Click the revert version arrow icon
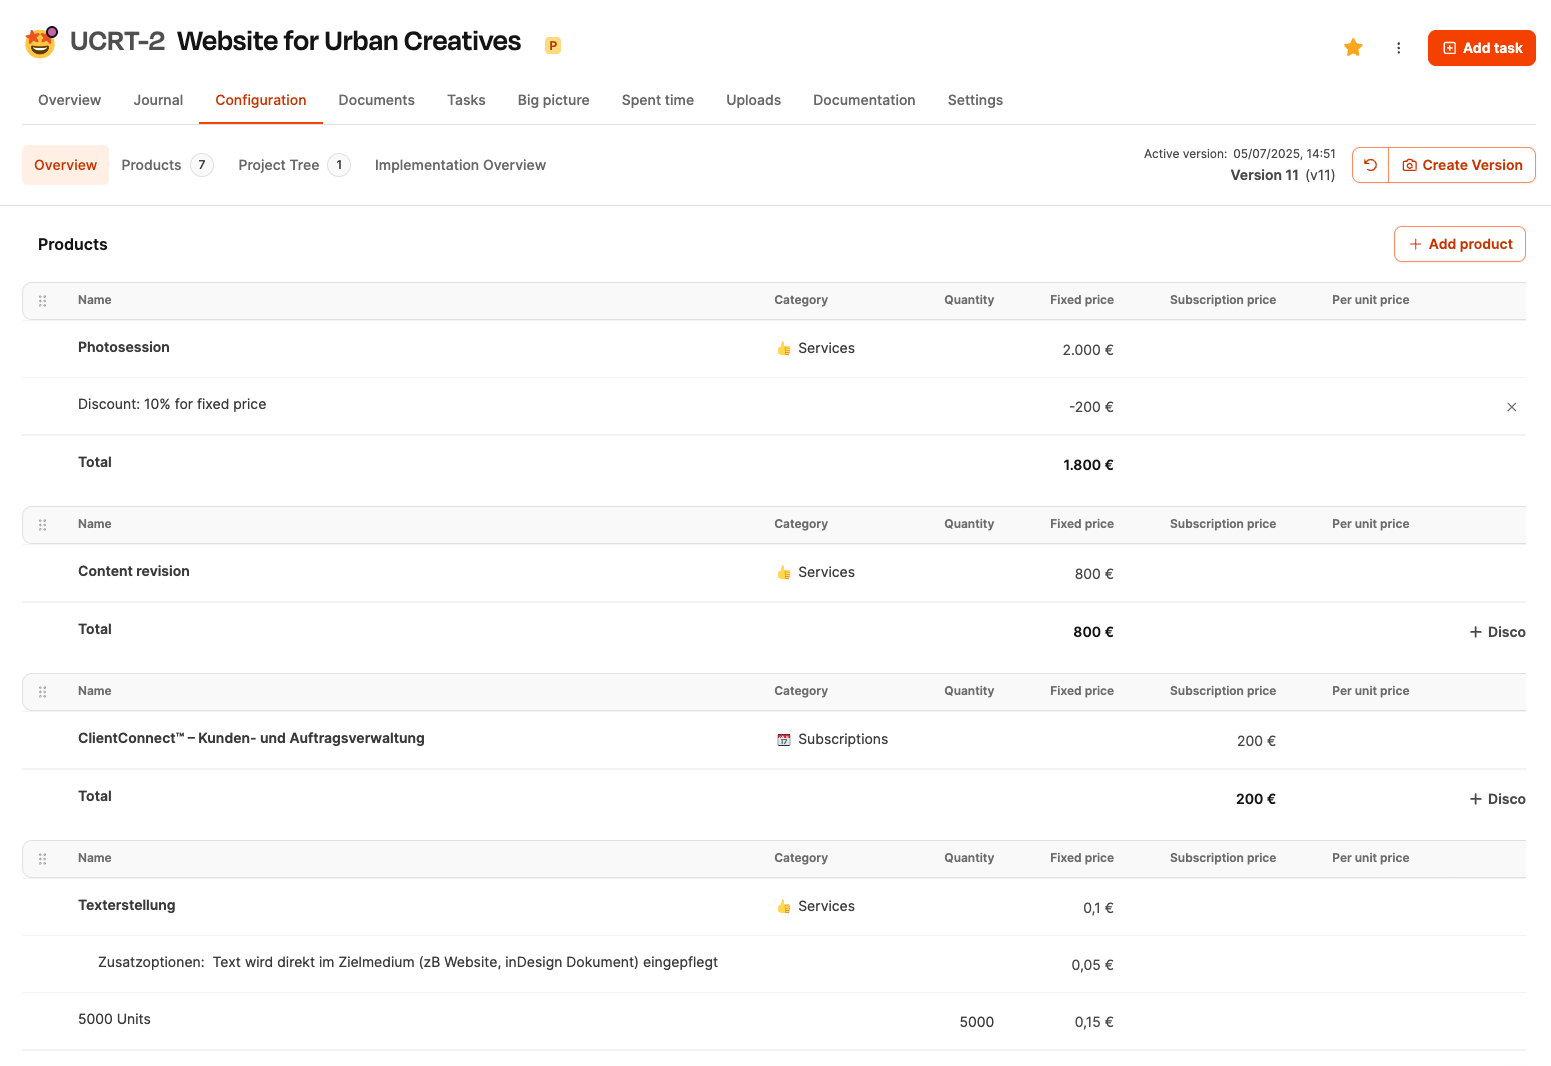The width and height of the screenshot is (1551, 1066). [1370, 165]
